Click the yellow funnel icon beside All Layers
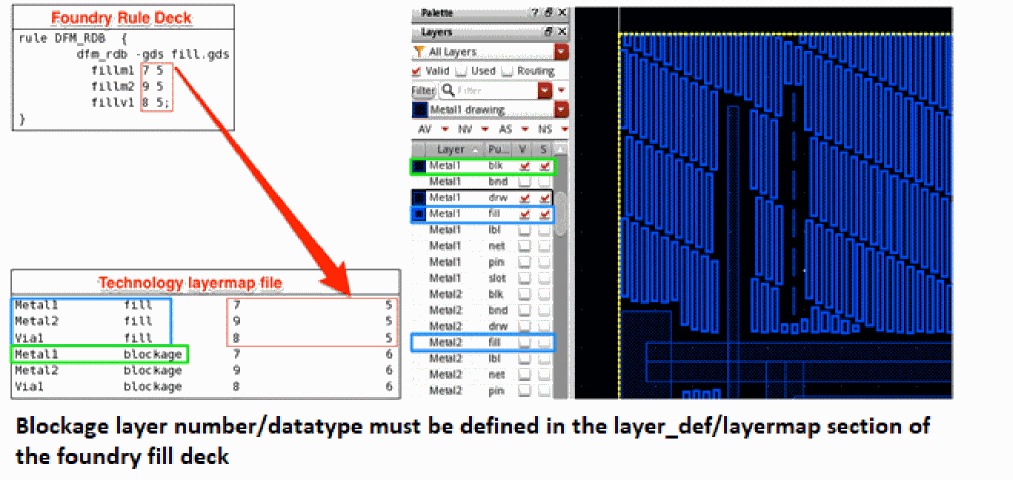1013x480 pixels. pos(419,52)
